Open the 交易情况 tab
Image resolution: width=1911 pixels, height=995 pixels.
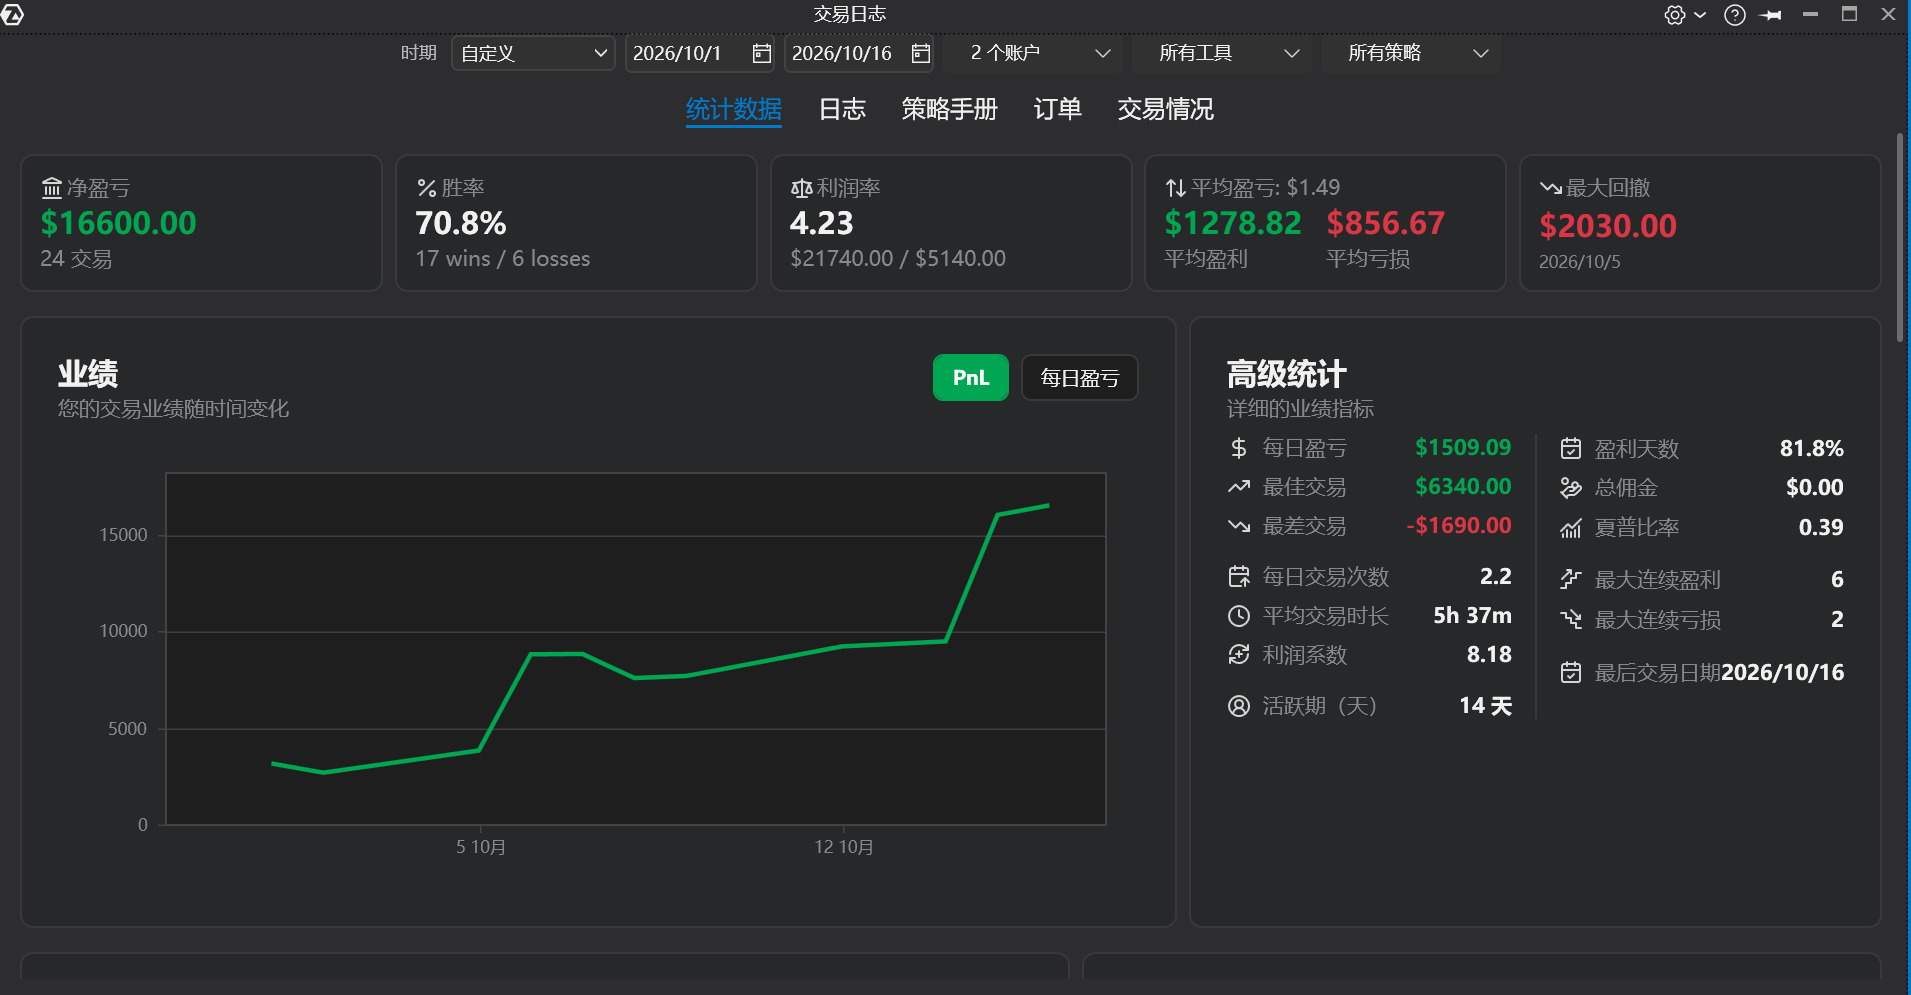point(1166,109)
